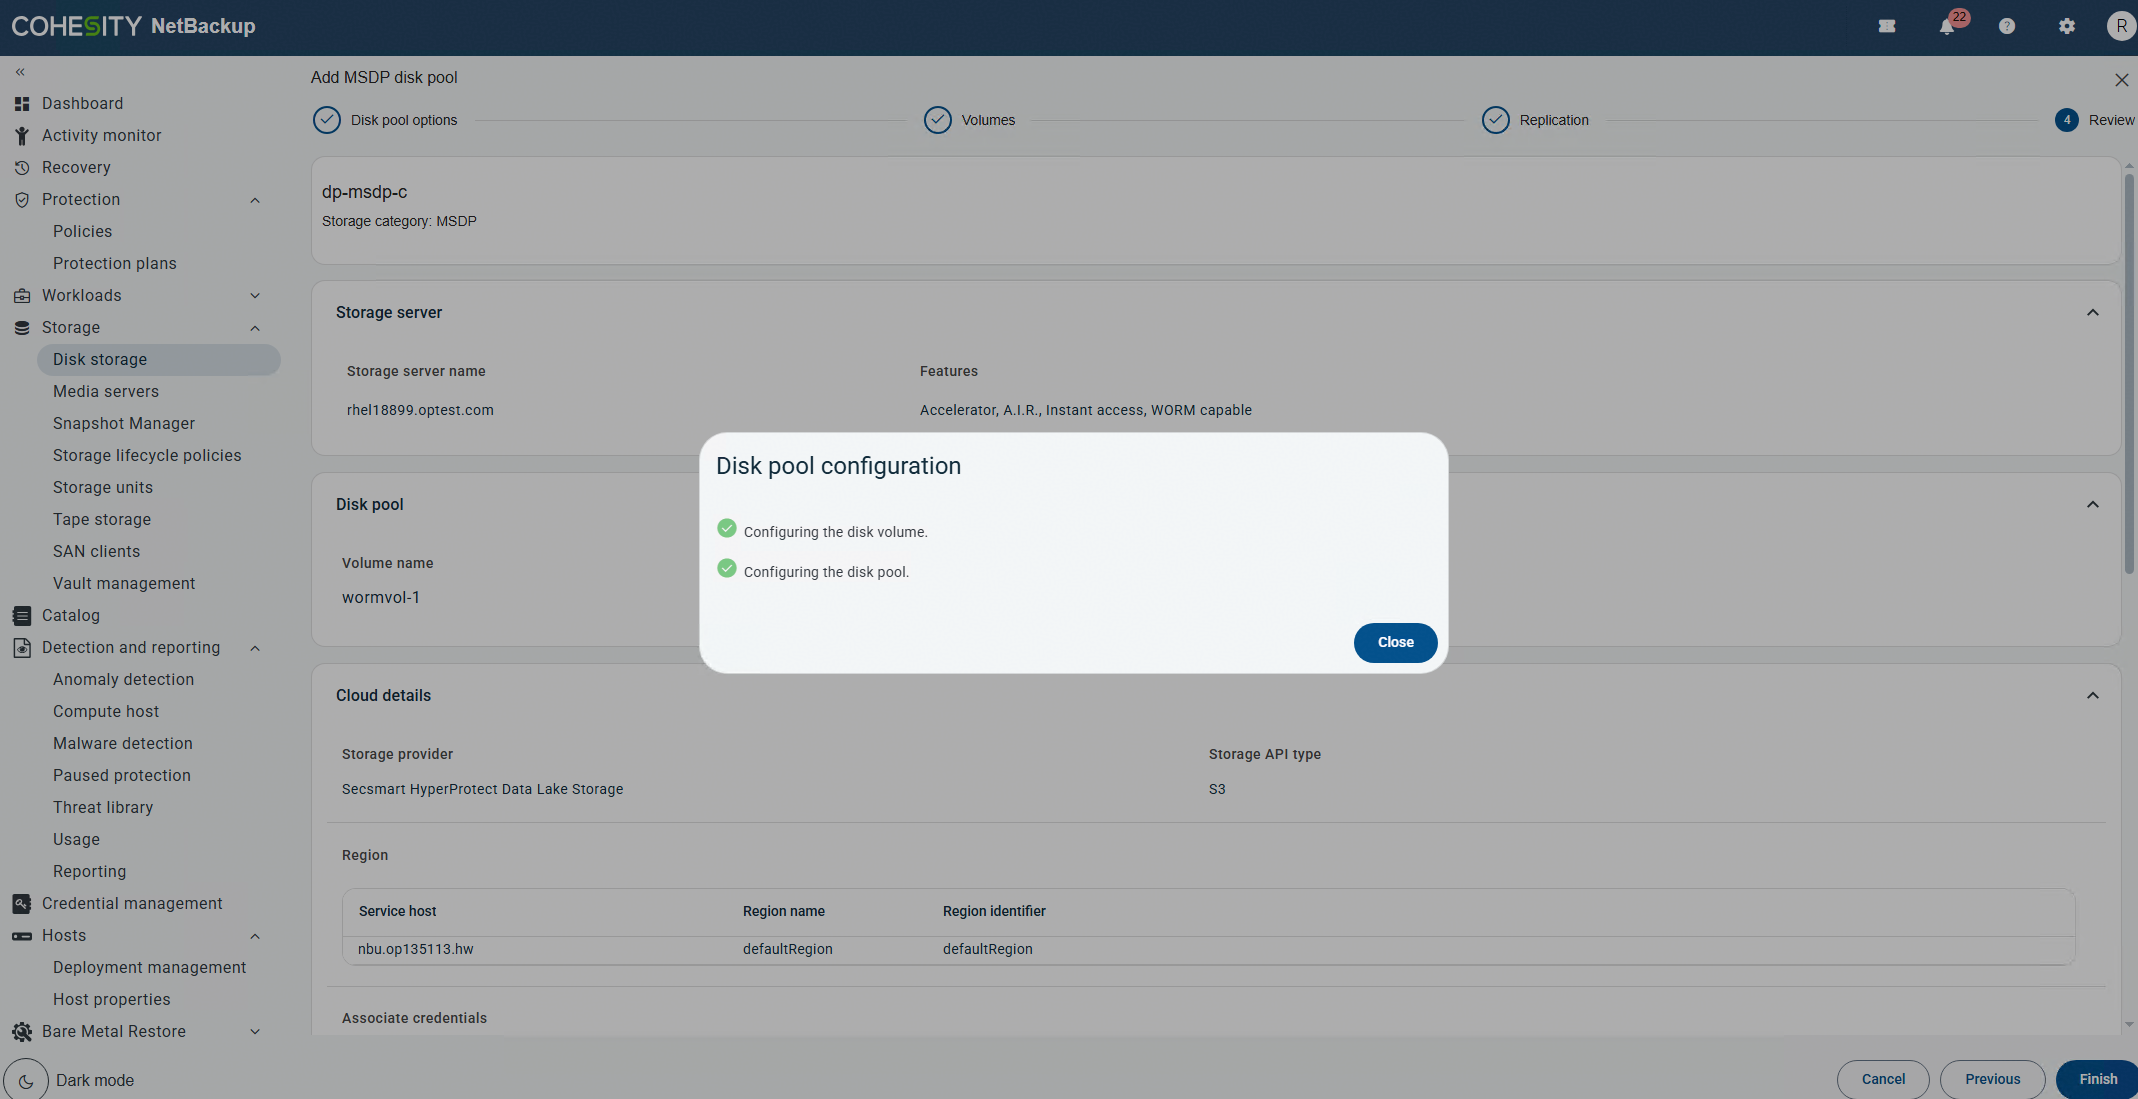Open Usage page in sidebar
This screenshot has height=1099, width=2138.
[77, 840]
